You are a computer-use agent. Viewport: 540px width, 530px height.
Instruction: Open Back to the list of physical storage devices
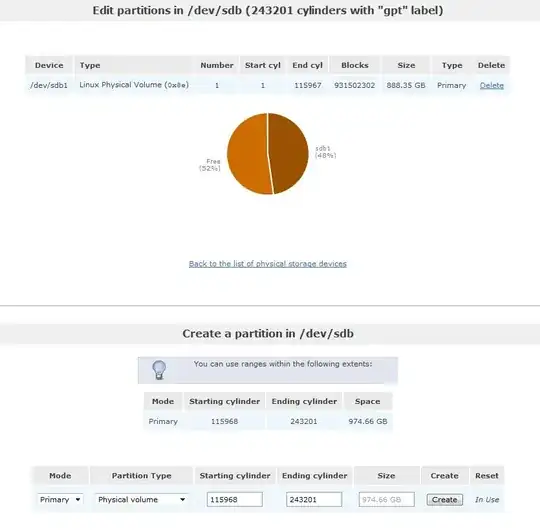[x=268, y=264]
